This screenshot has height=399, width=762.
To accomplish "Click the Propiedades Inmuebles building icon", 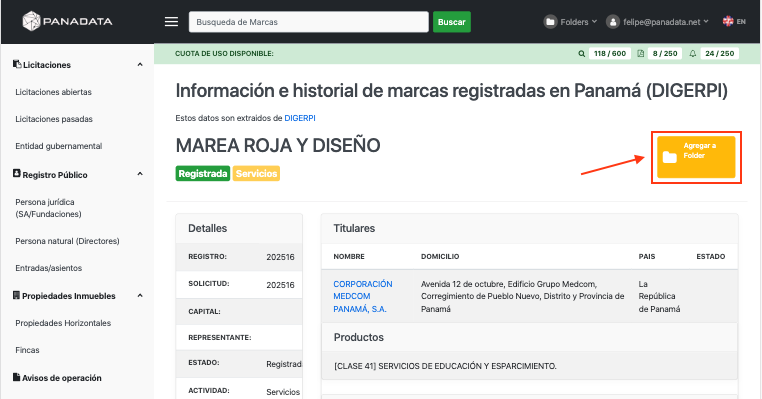I will 17,295.
